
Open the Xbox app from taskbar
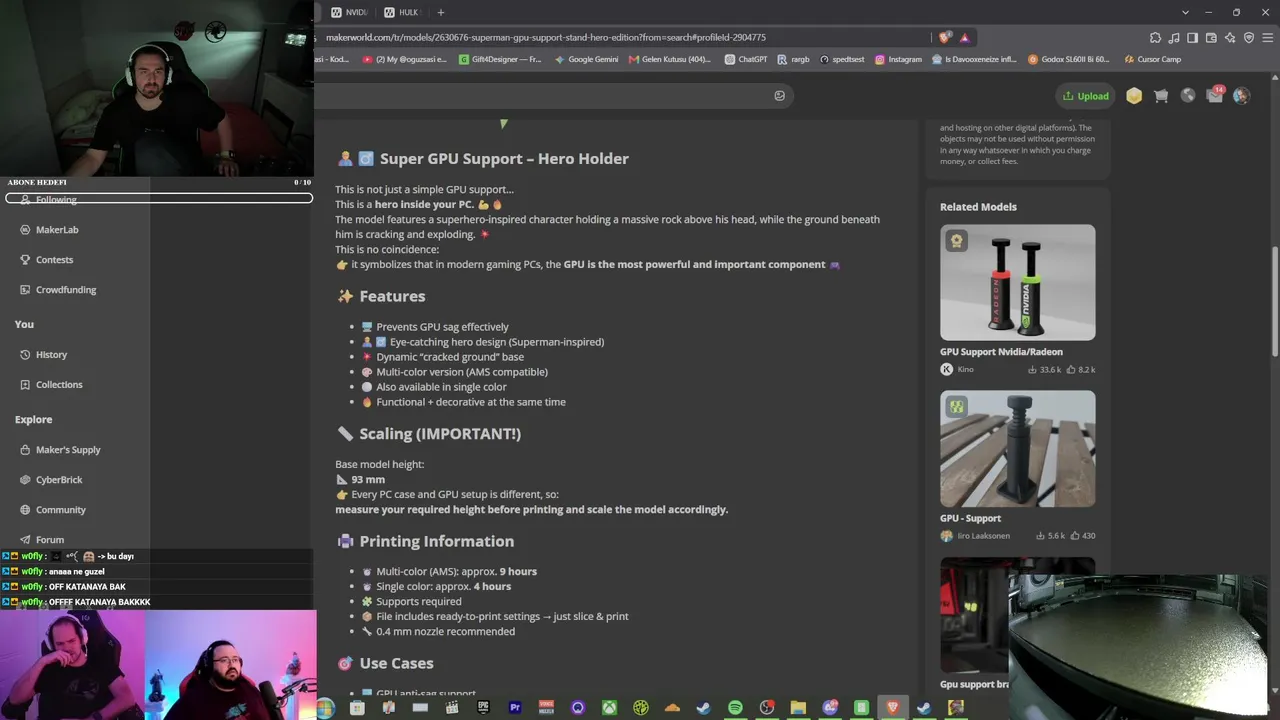tap(609, 708)
